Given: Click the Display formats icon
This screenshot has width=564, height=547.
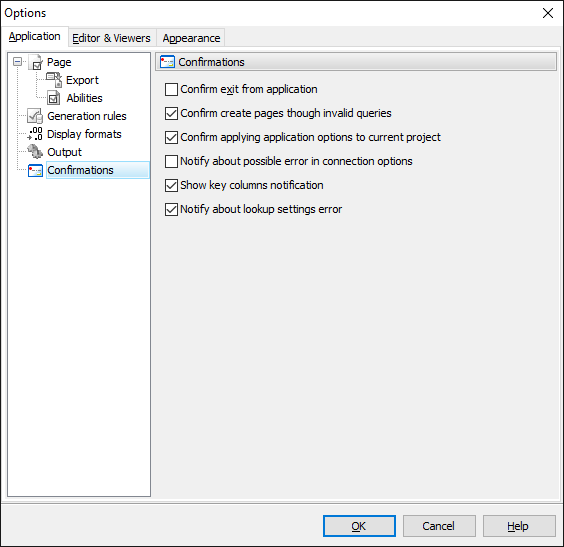Looking at the screenshot, I should coord(35,134).
